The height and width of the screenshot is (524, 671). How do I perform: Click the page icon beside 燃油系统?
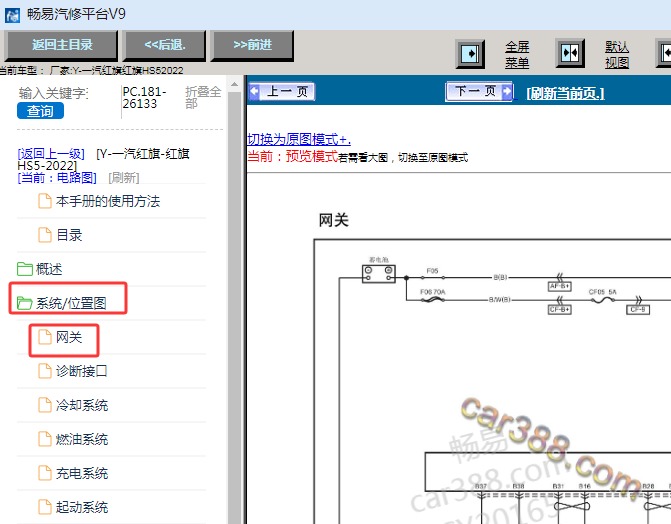tap(45, 439)
